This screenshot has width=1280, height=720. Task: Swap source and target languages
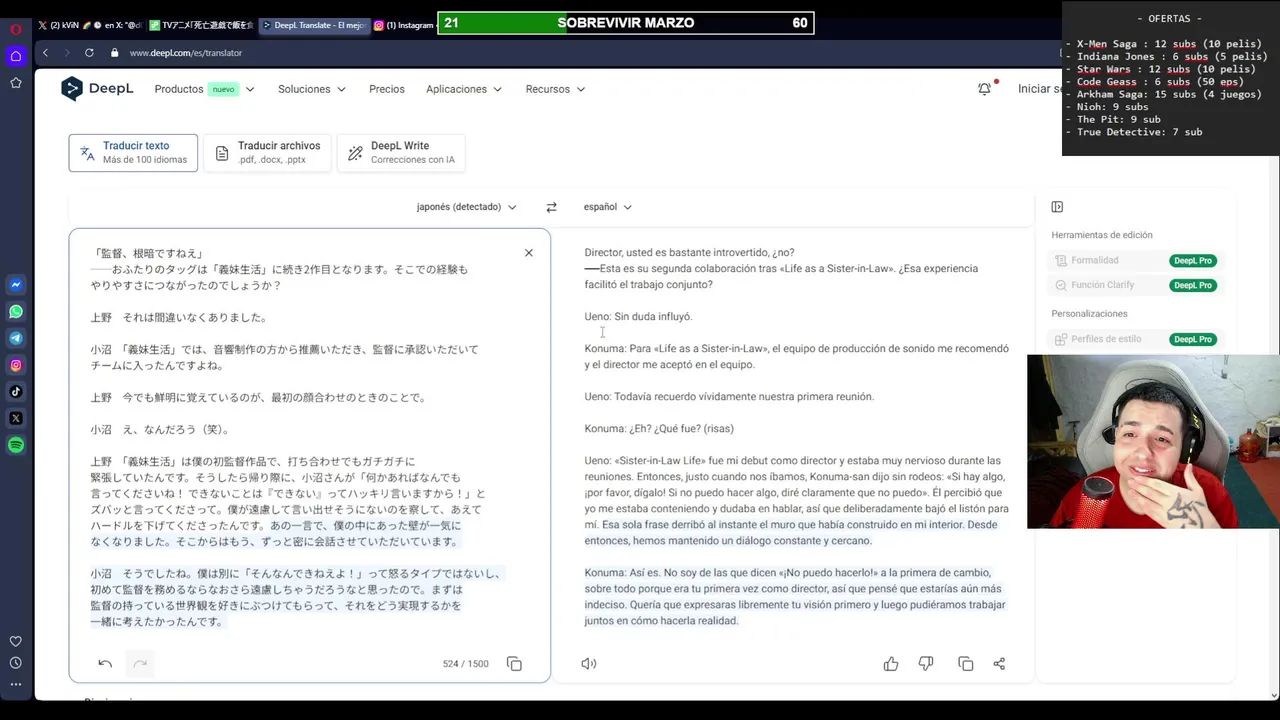pyautogui.click(x=551, y=207)
